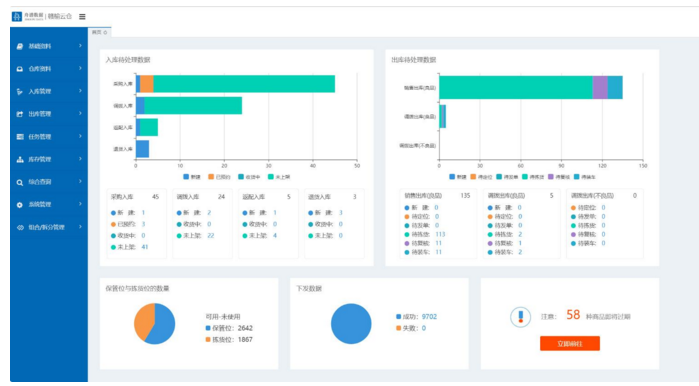The height and width of the screenshot is (386, 699).
Task: Expand 基础资料 via its chevron arrow
Action: coord(80,45)
